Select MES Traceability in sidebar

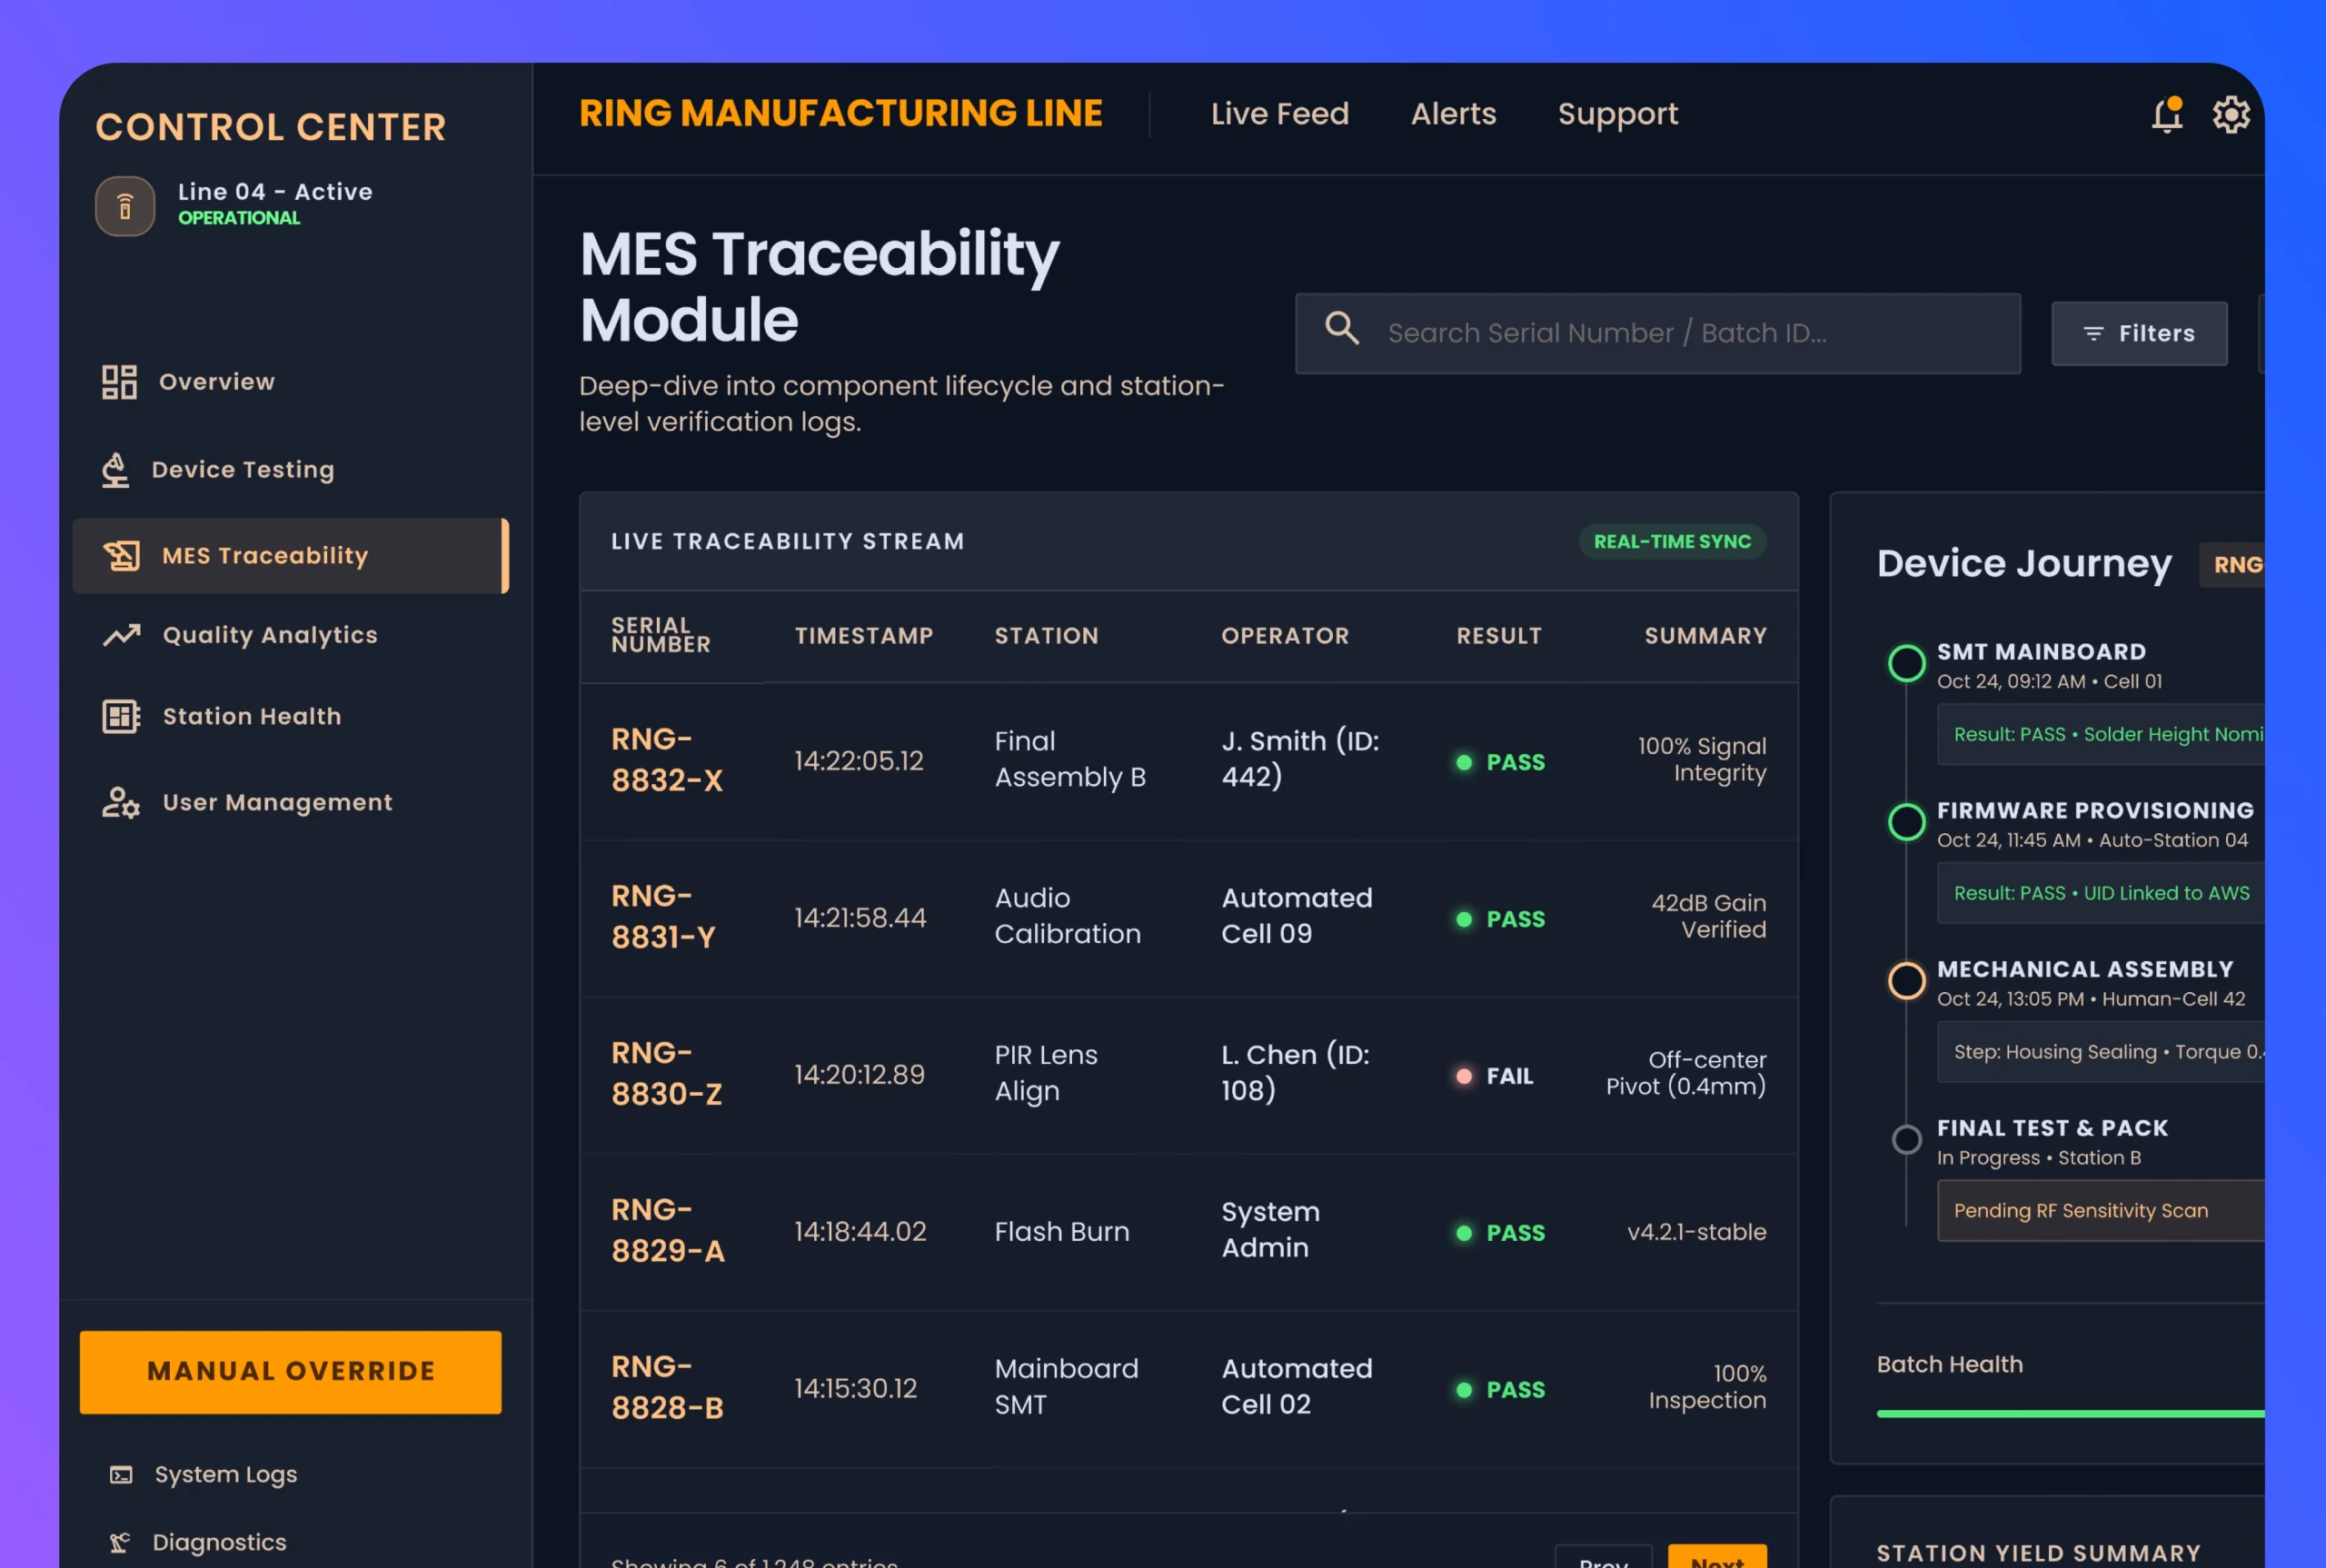tap(290, 556)
